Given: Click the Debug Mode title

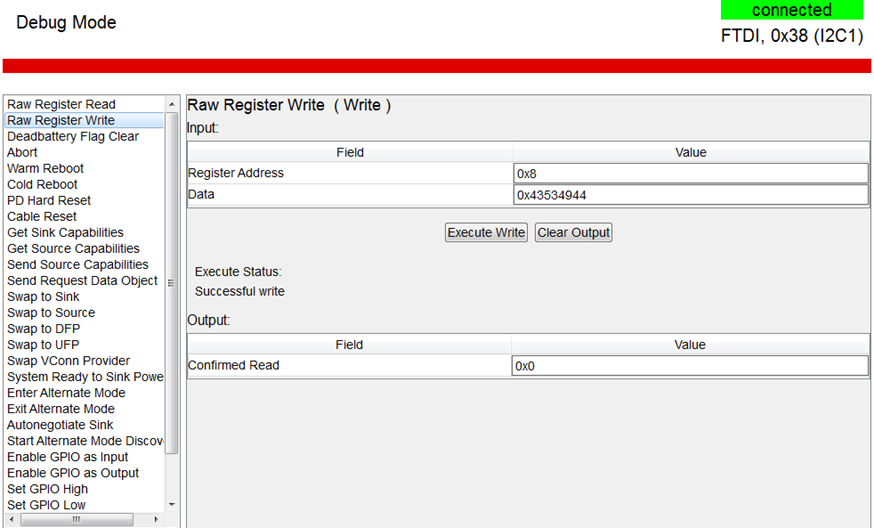Looking at the screenshot, I should 66,22.
